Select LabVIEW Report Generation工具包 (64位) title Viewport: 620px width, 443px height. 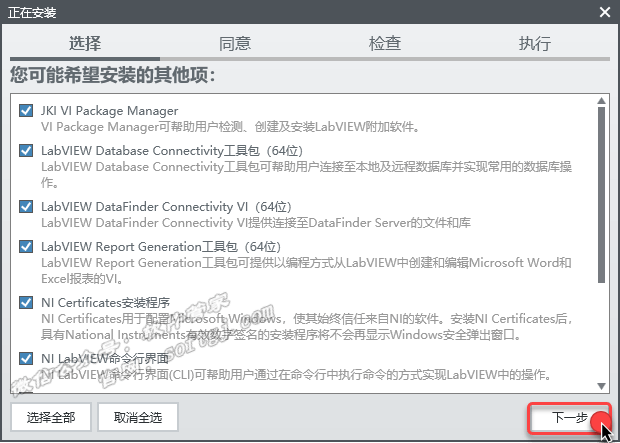click(x=161, y=247)
